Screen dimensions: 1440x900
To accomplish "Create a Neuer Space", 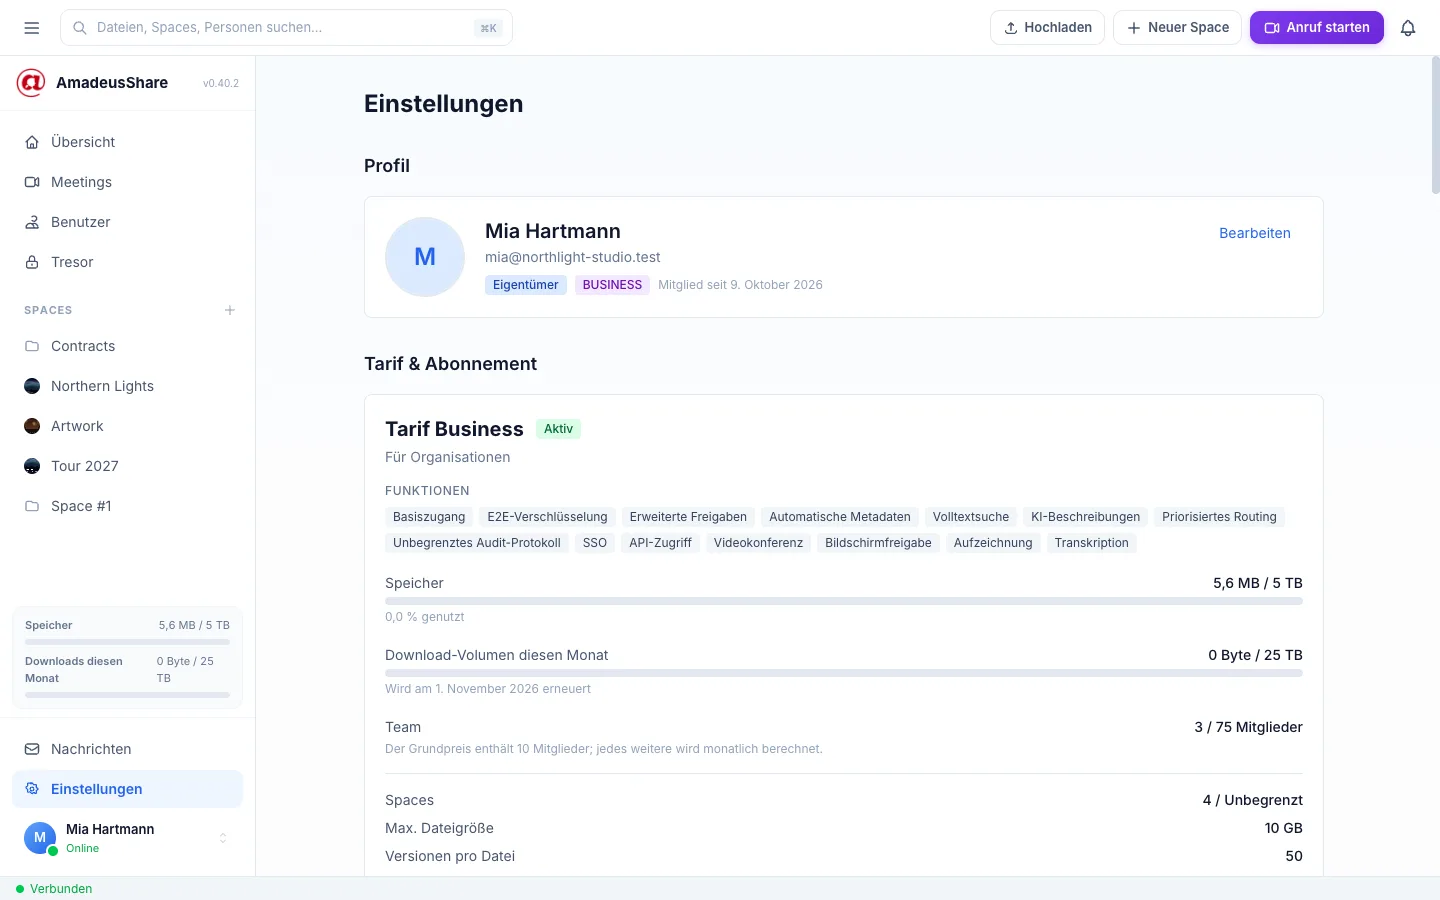I will tap(1177, 28).
